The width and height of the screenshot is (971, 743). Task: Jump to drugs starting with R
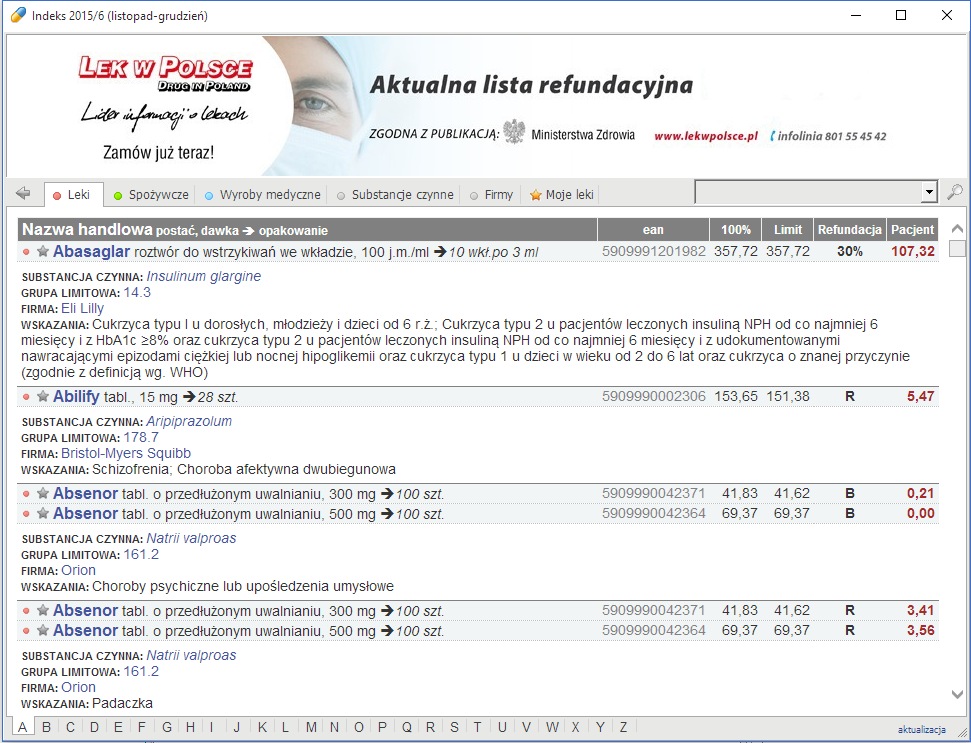tap(430, 727)
